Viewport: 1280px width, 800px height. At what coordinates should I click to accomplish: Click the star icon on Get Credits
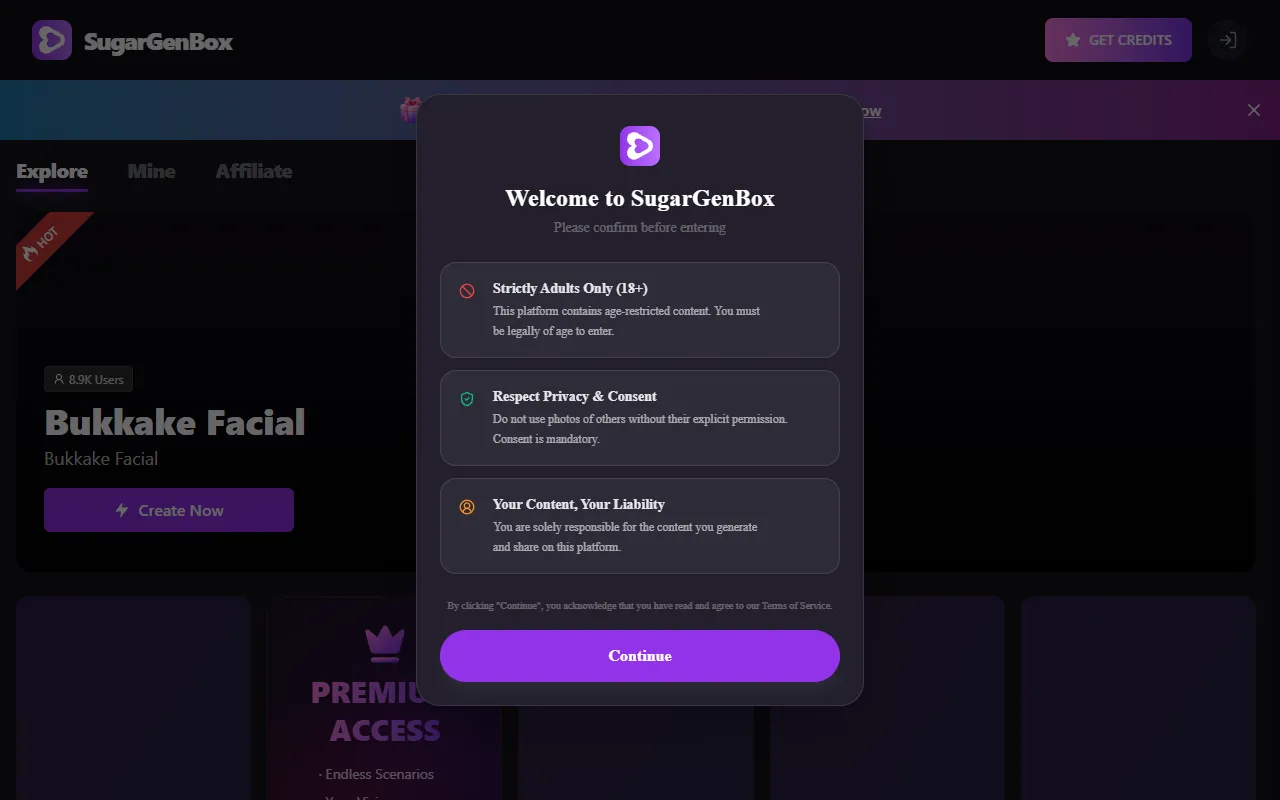point(1073,40)
